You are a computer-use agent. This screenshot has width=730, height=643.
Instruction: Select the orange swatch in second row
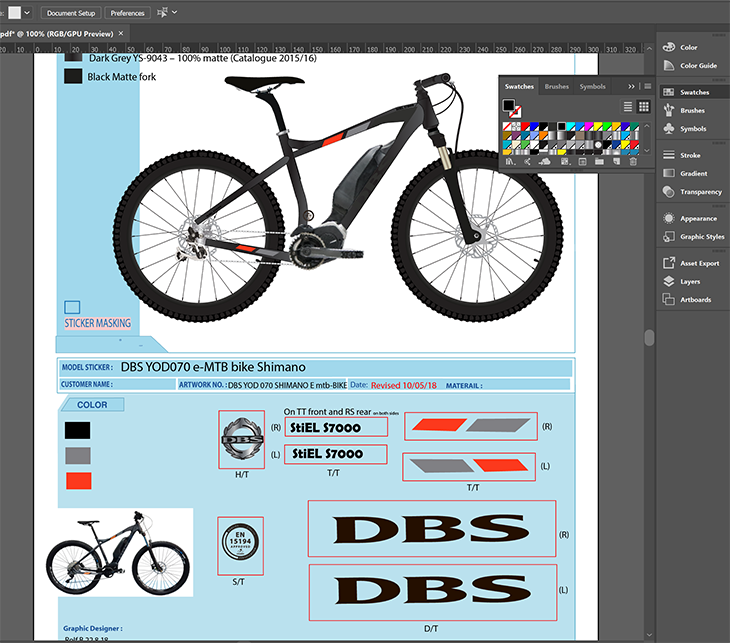(543, 135)
